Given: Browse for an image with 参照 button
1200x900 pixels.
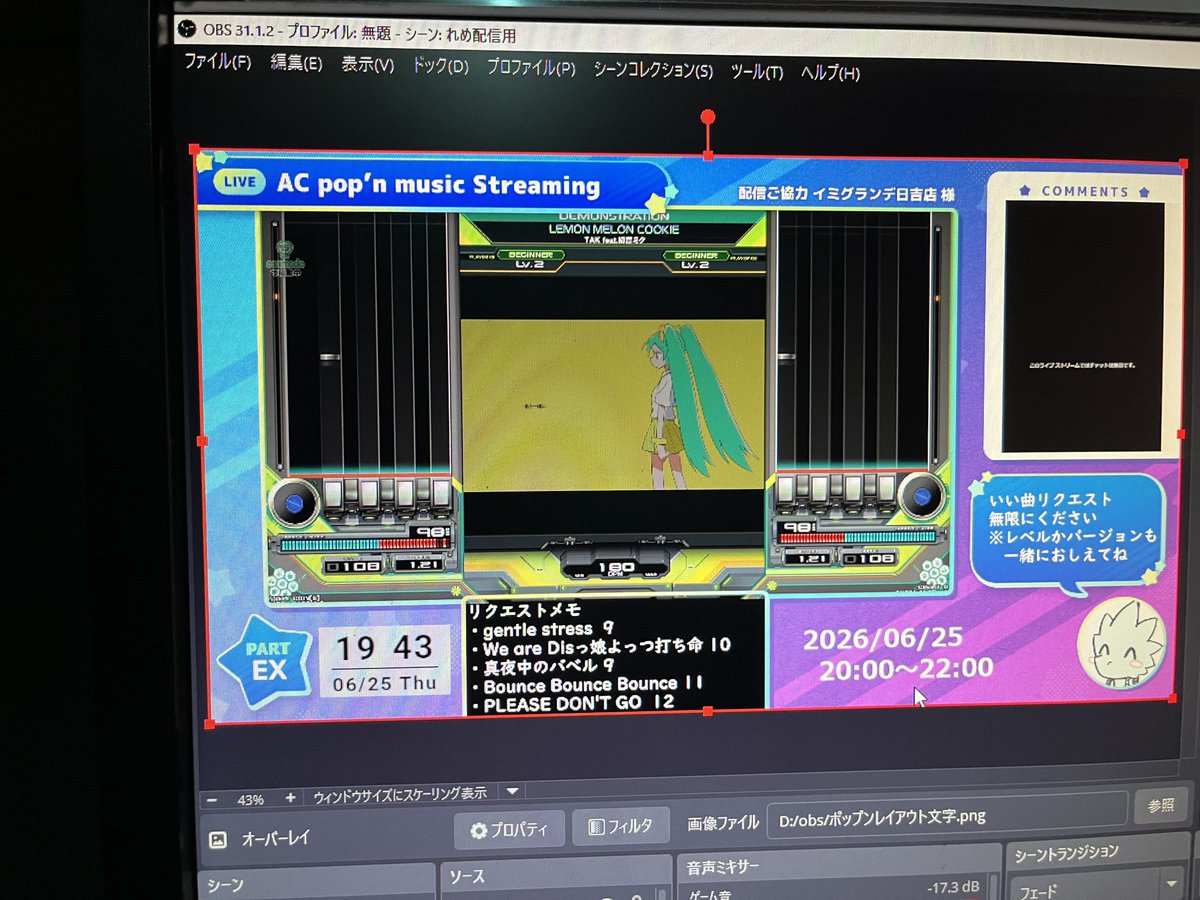Looking at the screenshot, I should [x=1160, y=806].
